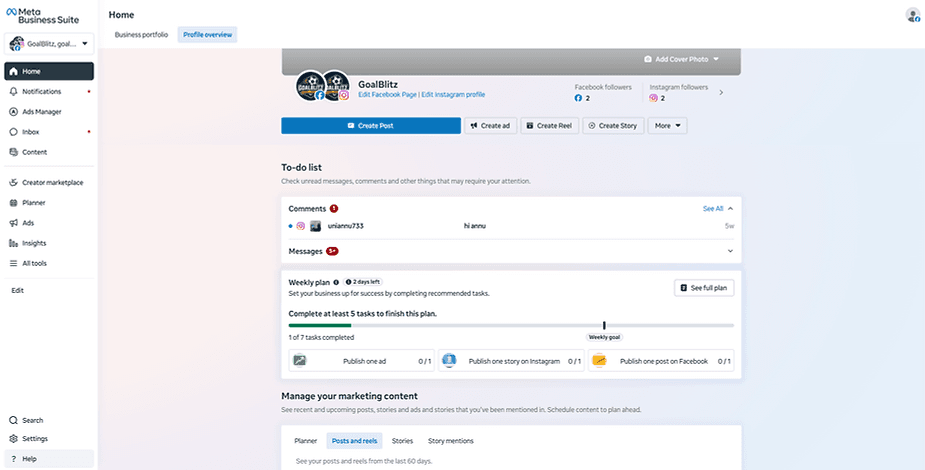The image size is (925, 470).
Task: Switch to the Profile overview tab
Action: coord(207,35)
